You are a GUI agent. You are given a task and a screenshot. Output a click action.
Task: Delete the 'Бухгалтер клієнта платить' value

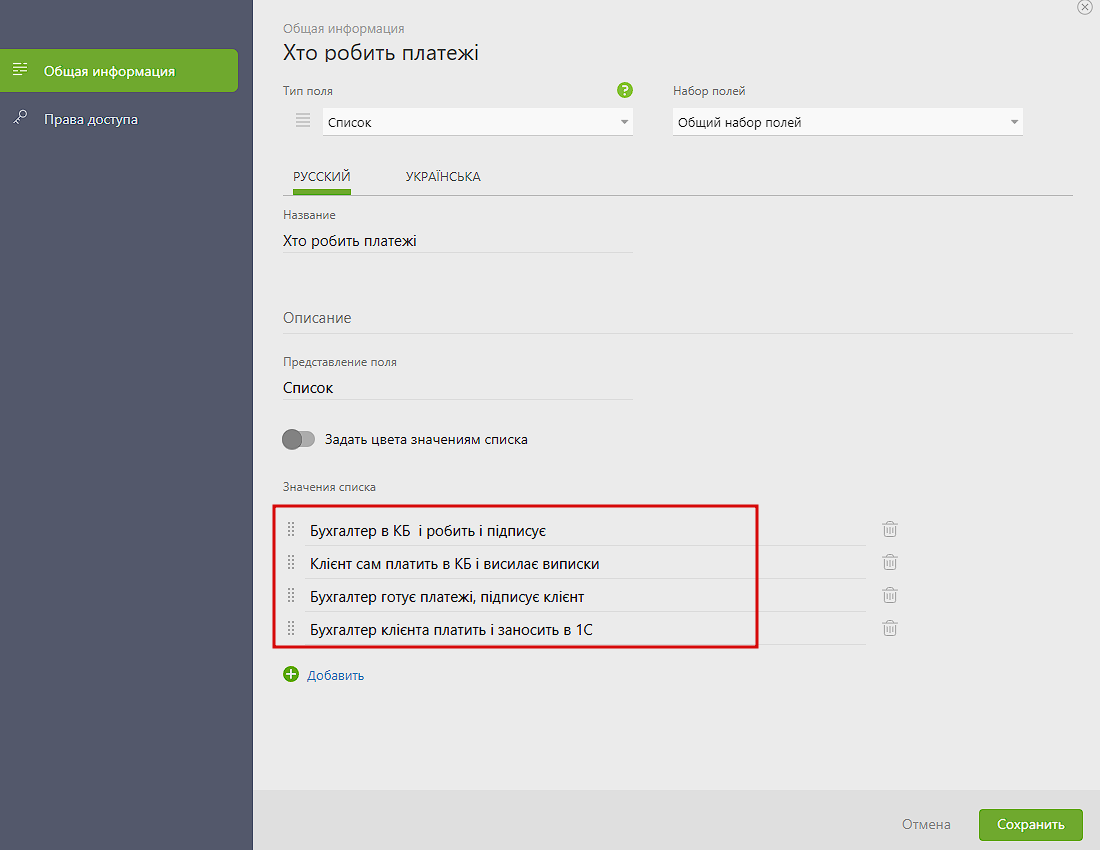tap(890, 628)
